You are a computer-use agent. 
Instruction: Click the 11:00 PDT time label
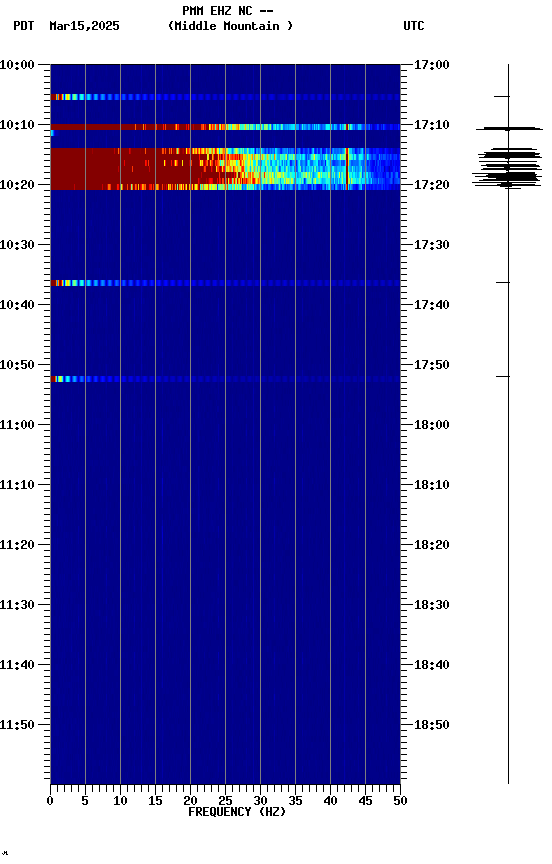17,425
